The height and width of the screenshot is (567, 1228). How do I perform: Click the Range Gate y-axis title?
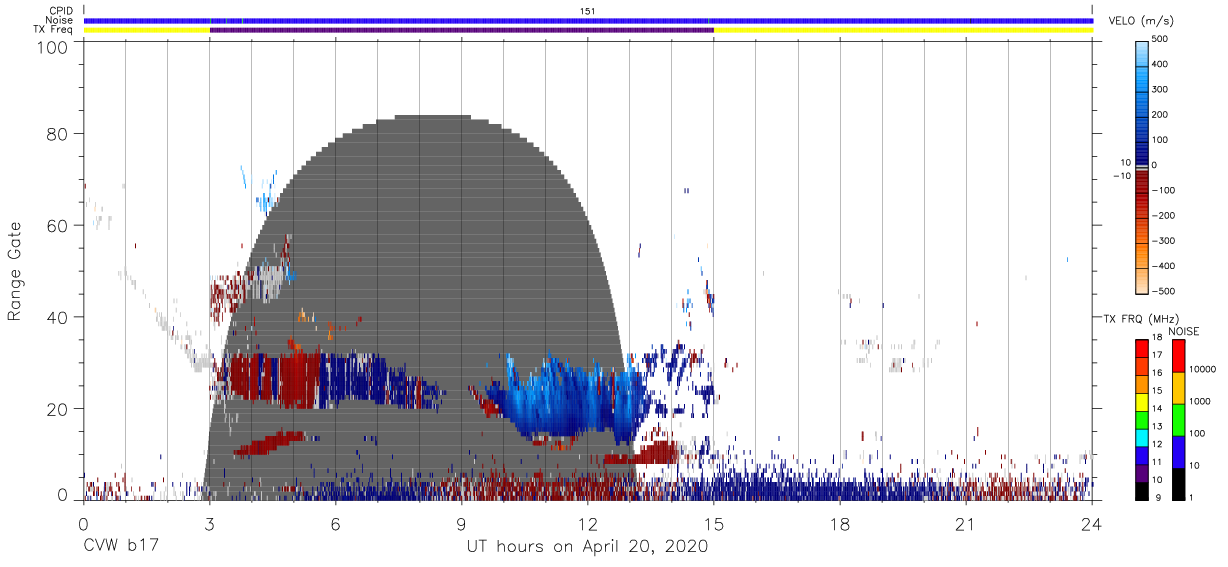pos(15,272)
